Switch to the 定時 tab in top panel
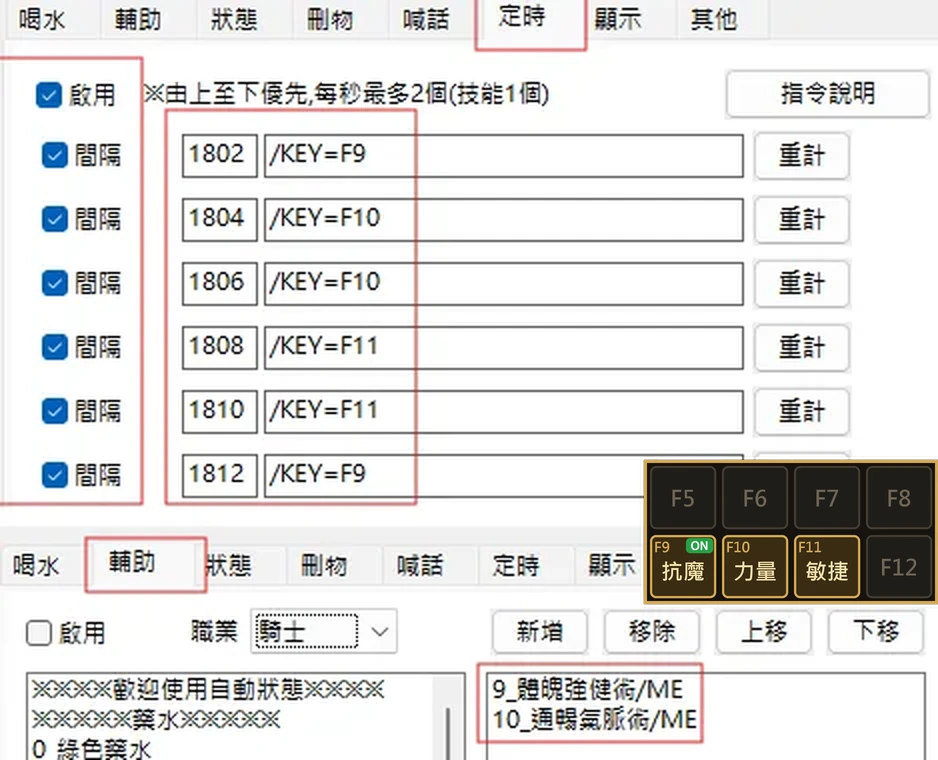Viewport: 938px width, 760px height. coord(522,17)
